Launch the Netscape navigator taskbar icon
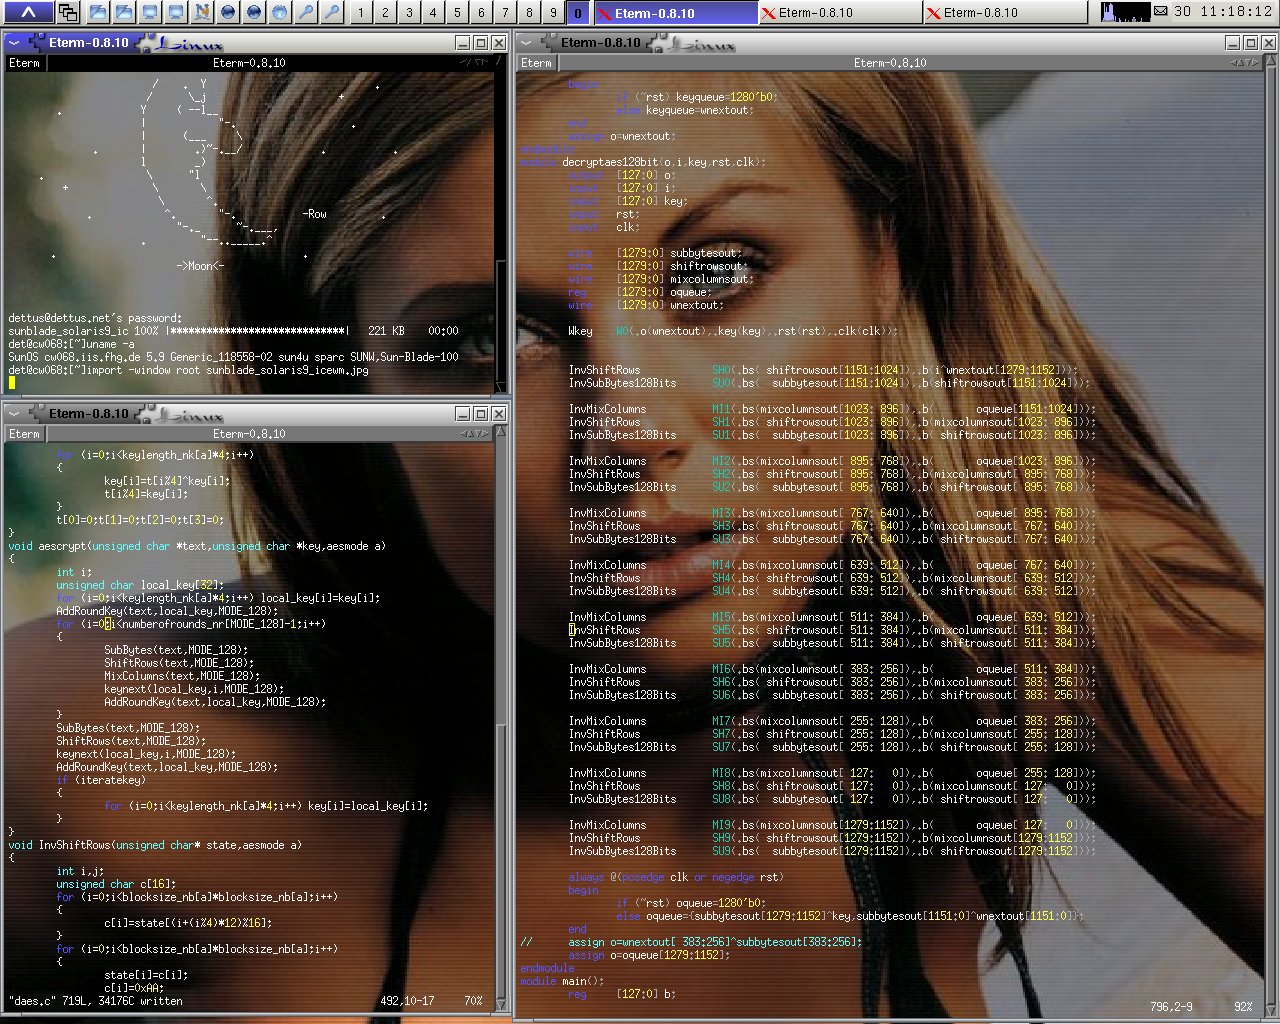1280x1024 pixels. click(202, 12)
